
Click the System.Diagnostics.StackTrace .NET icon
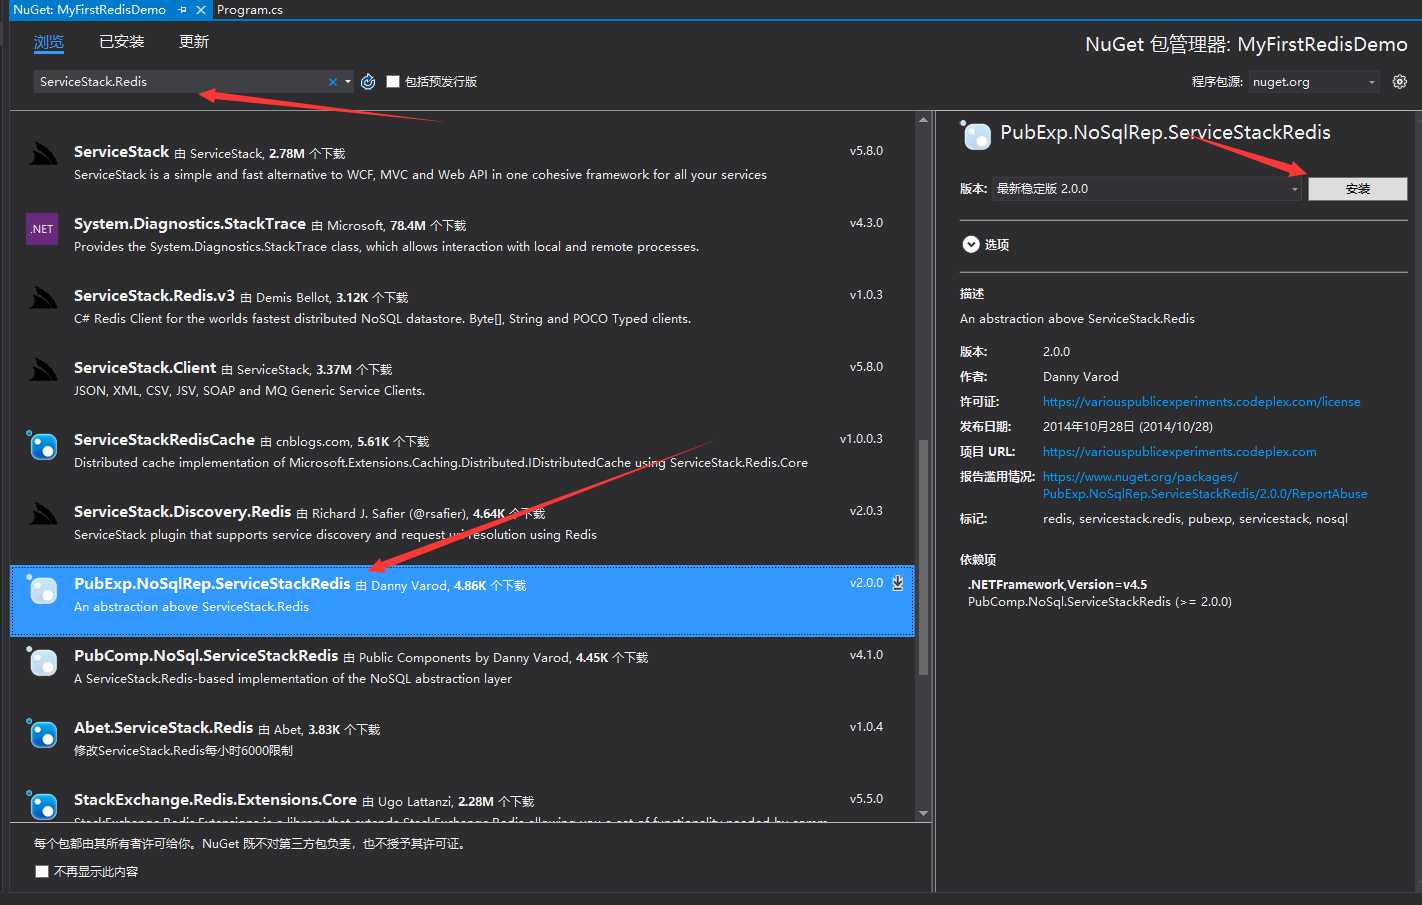point(42,229)
